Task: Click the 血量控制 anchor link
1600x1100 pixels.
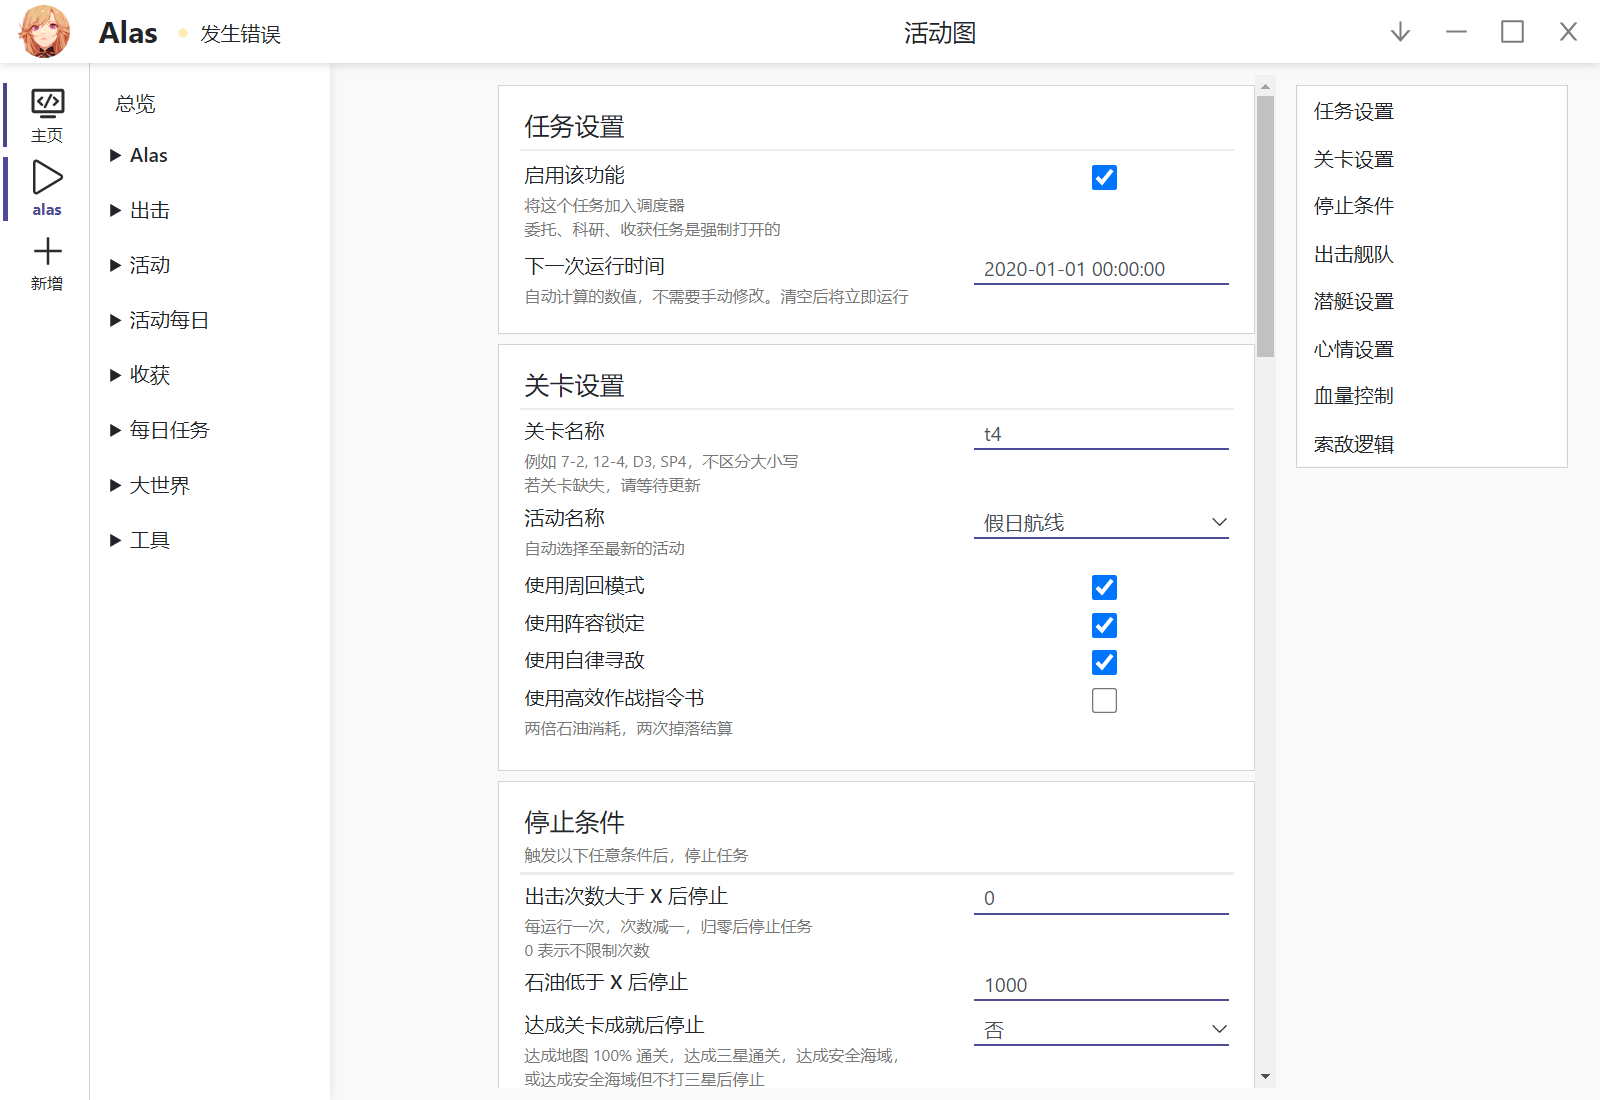Action: click(1352, 396)
